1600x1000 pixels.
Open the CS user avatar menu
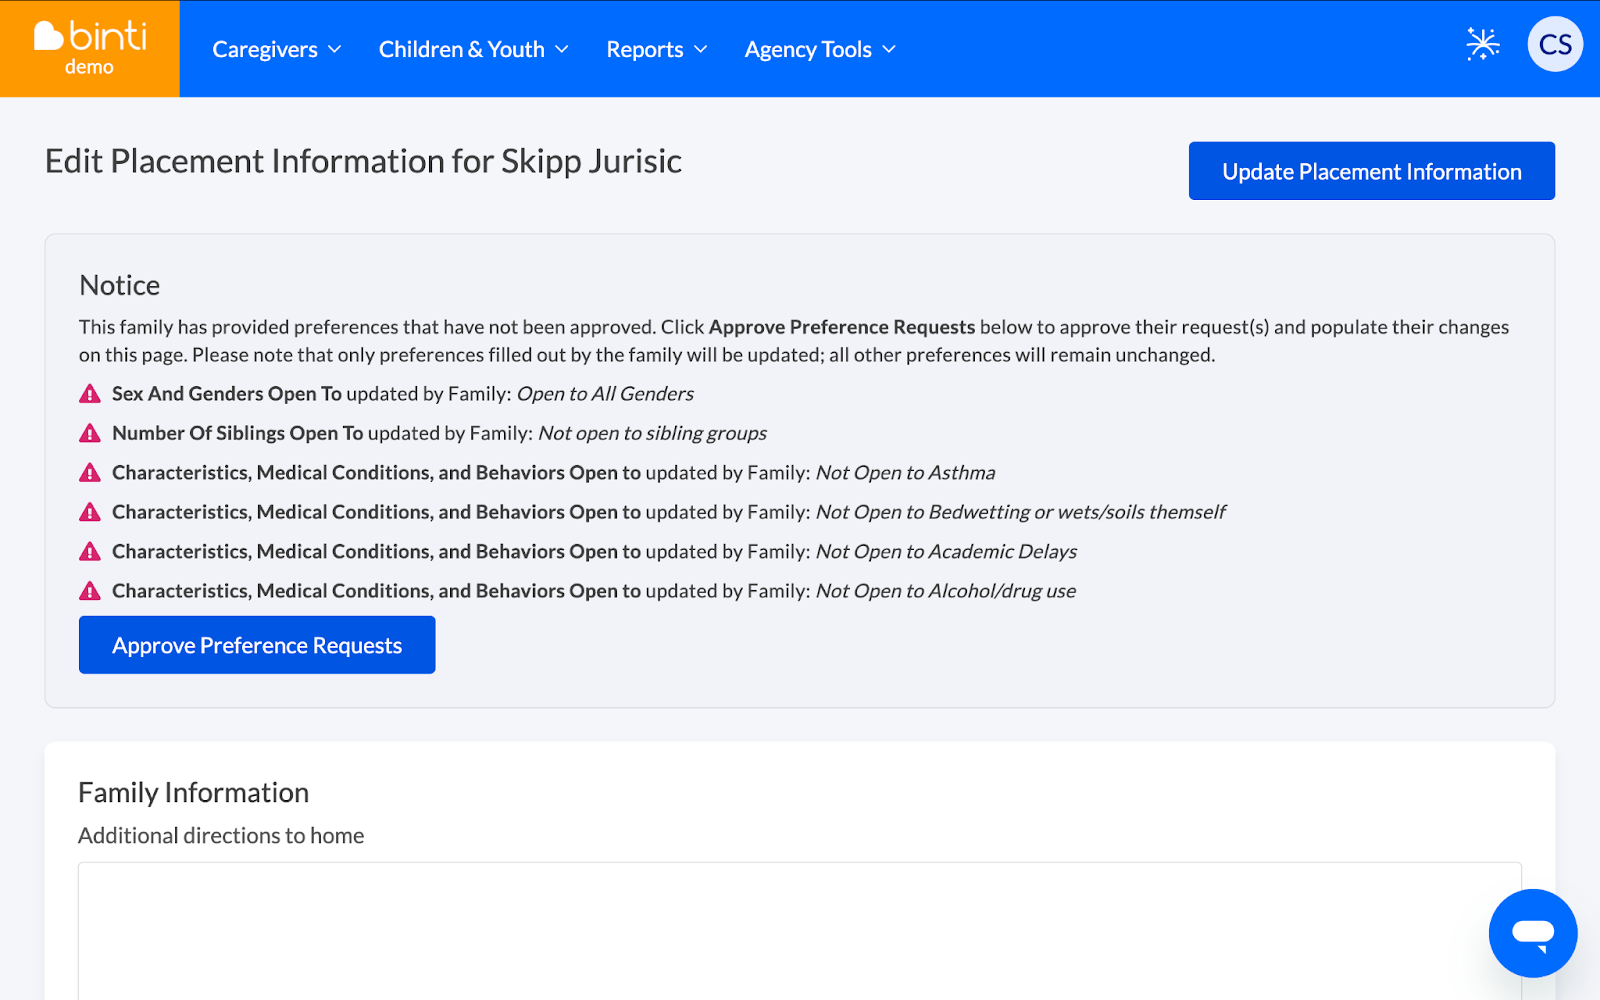[x=1554, y=45]
